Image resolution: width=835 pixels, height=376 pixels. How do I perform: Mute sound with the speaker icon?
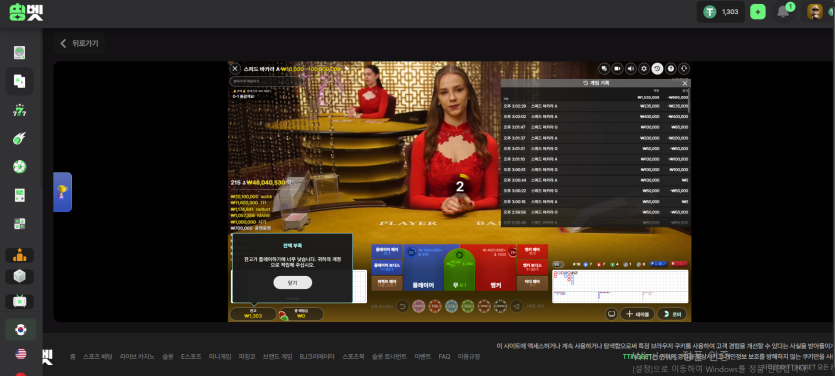(631, 69)
